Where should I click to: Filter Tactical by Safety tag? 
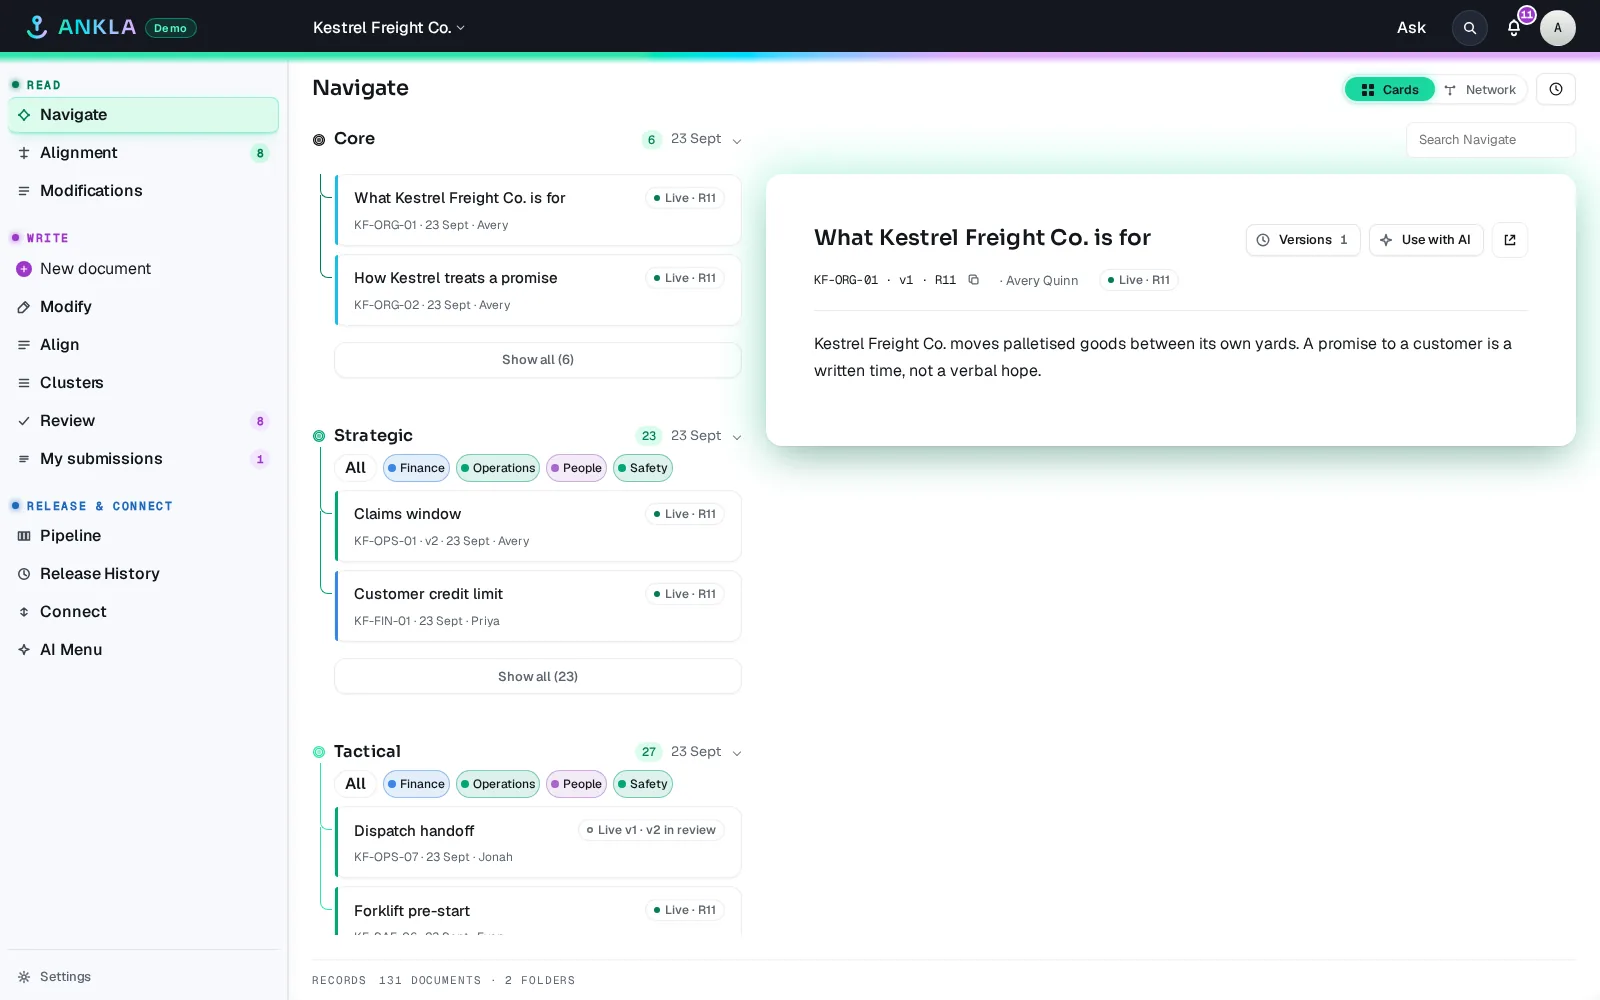click(x=643, y=784)
